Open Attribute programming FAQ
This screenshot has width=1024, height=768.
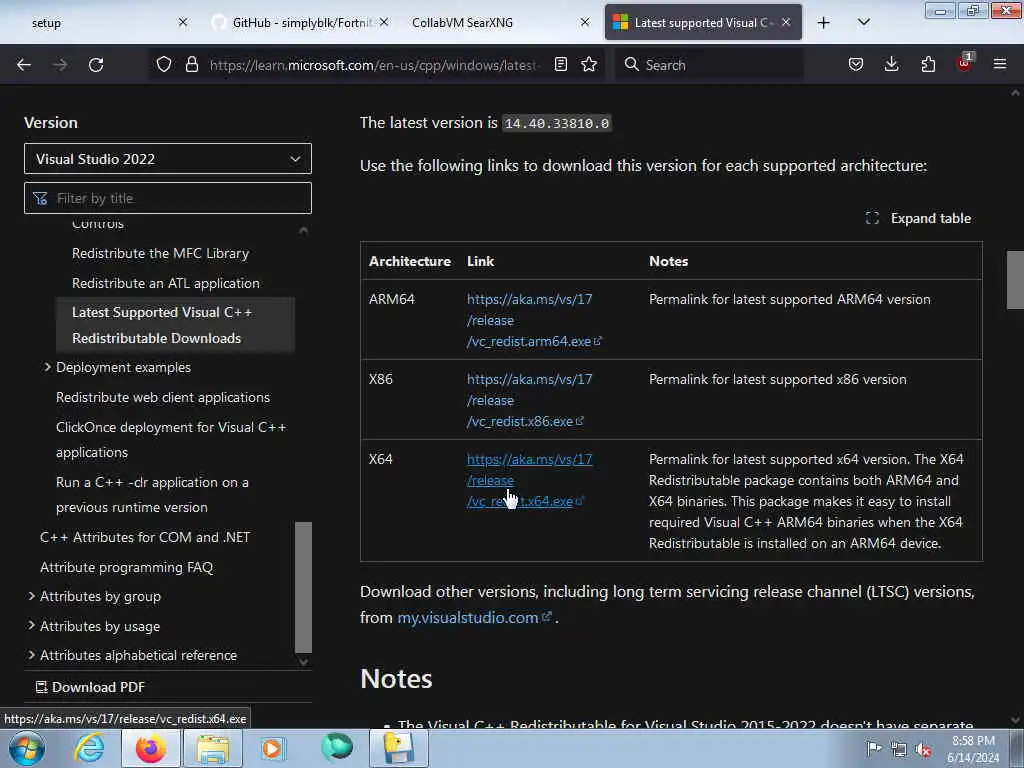(127, 567)
